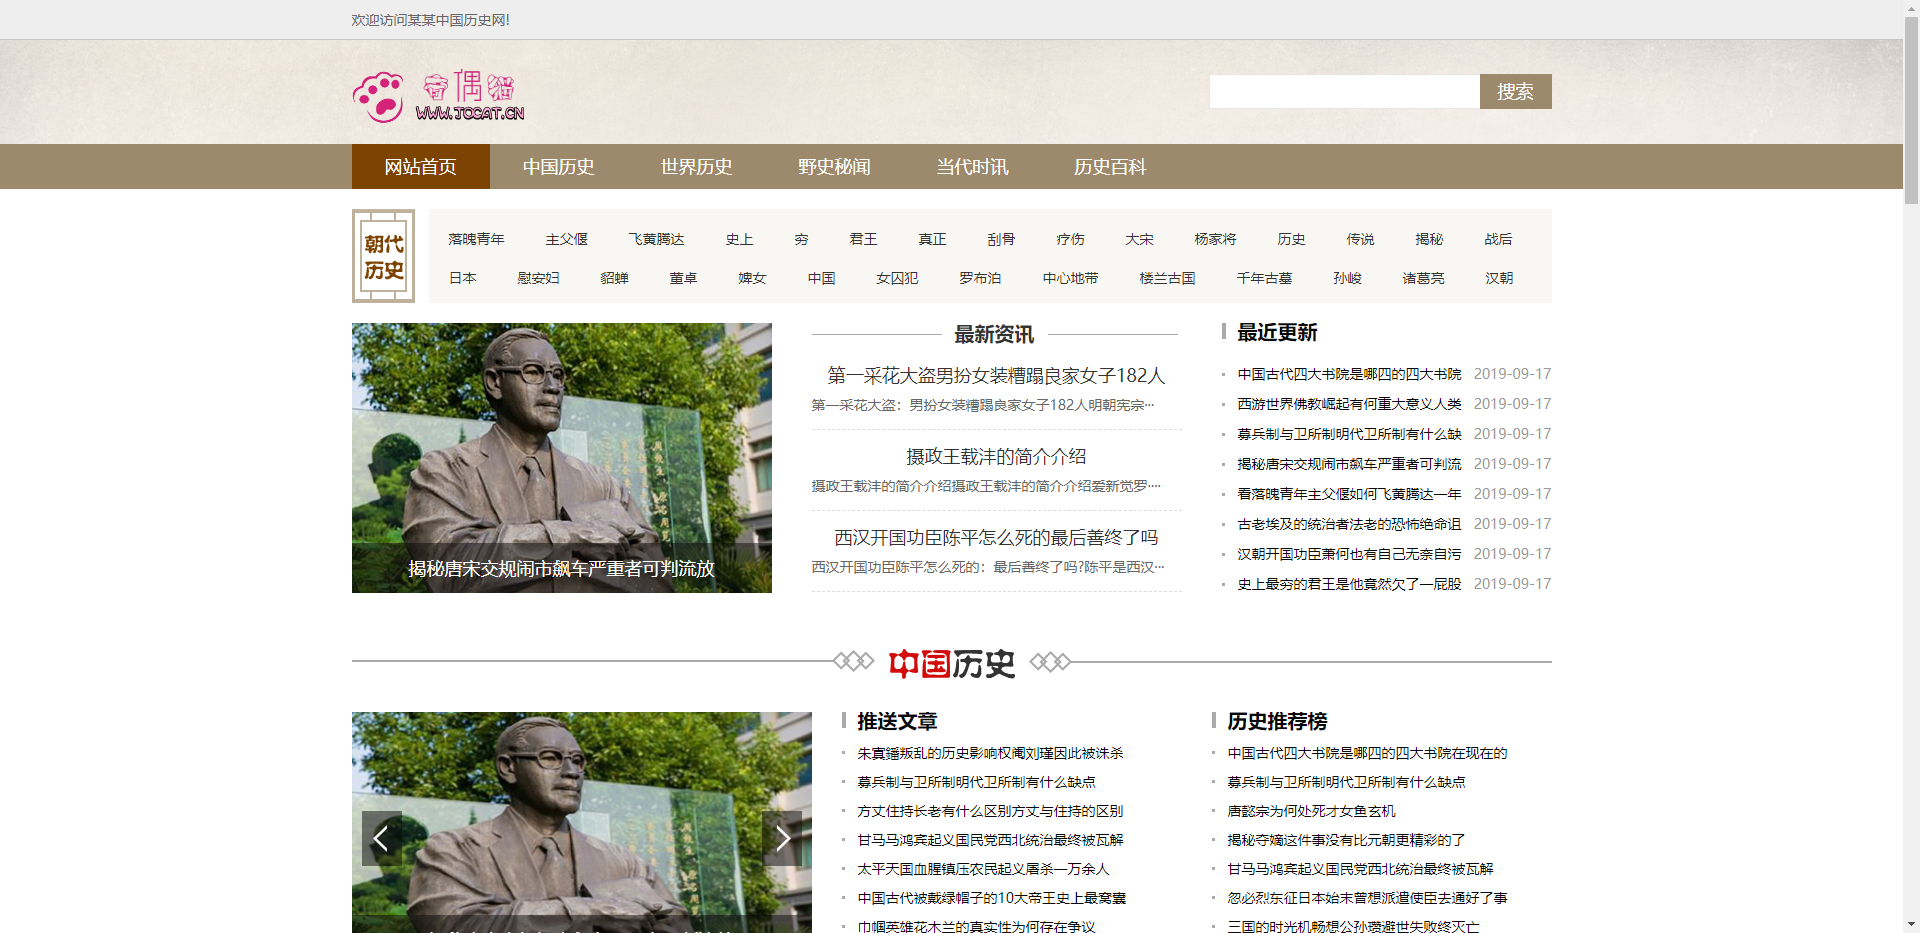Go to previous carousel slide arrow

click(x=381, y=838)
